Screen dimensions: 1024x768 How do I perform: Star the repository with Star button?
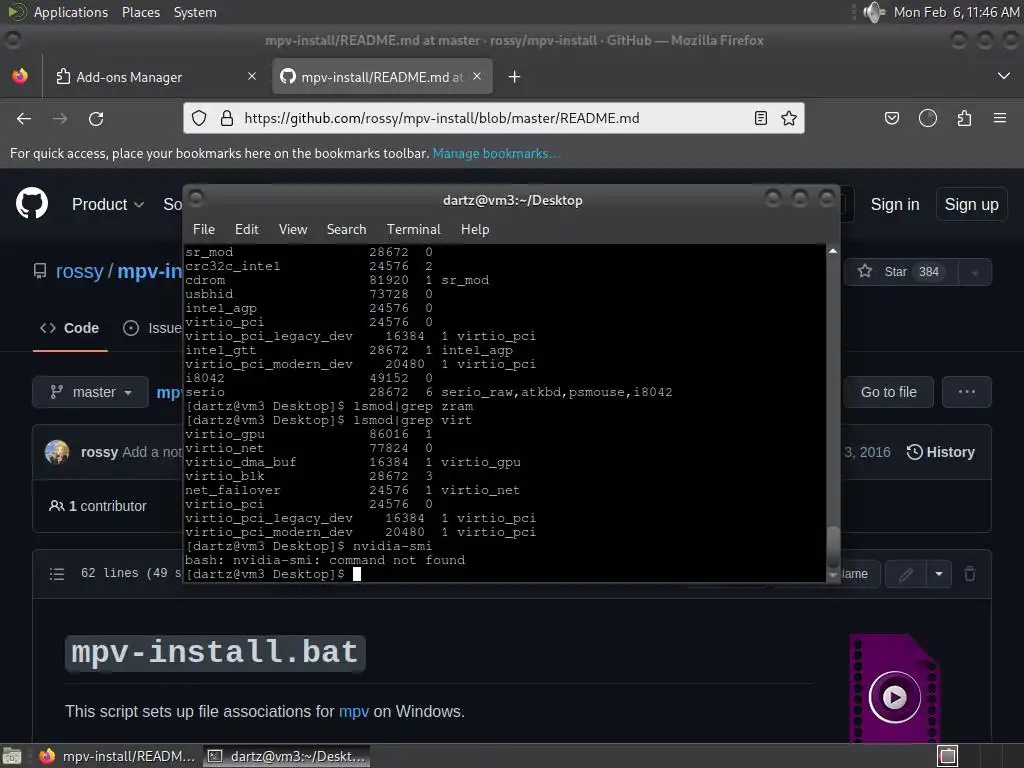pyautogui.click(x=901, y=272)
